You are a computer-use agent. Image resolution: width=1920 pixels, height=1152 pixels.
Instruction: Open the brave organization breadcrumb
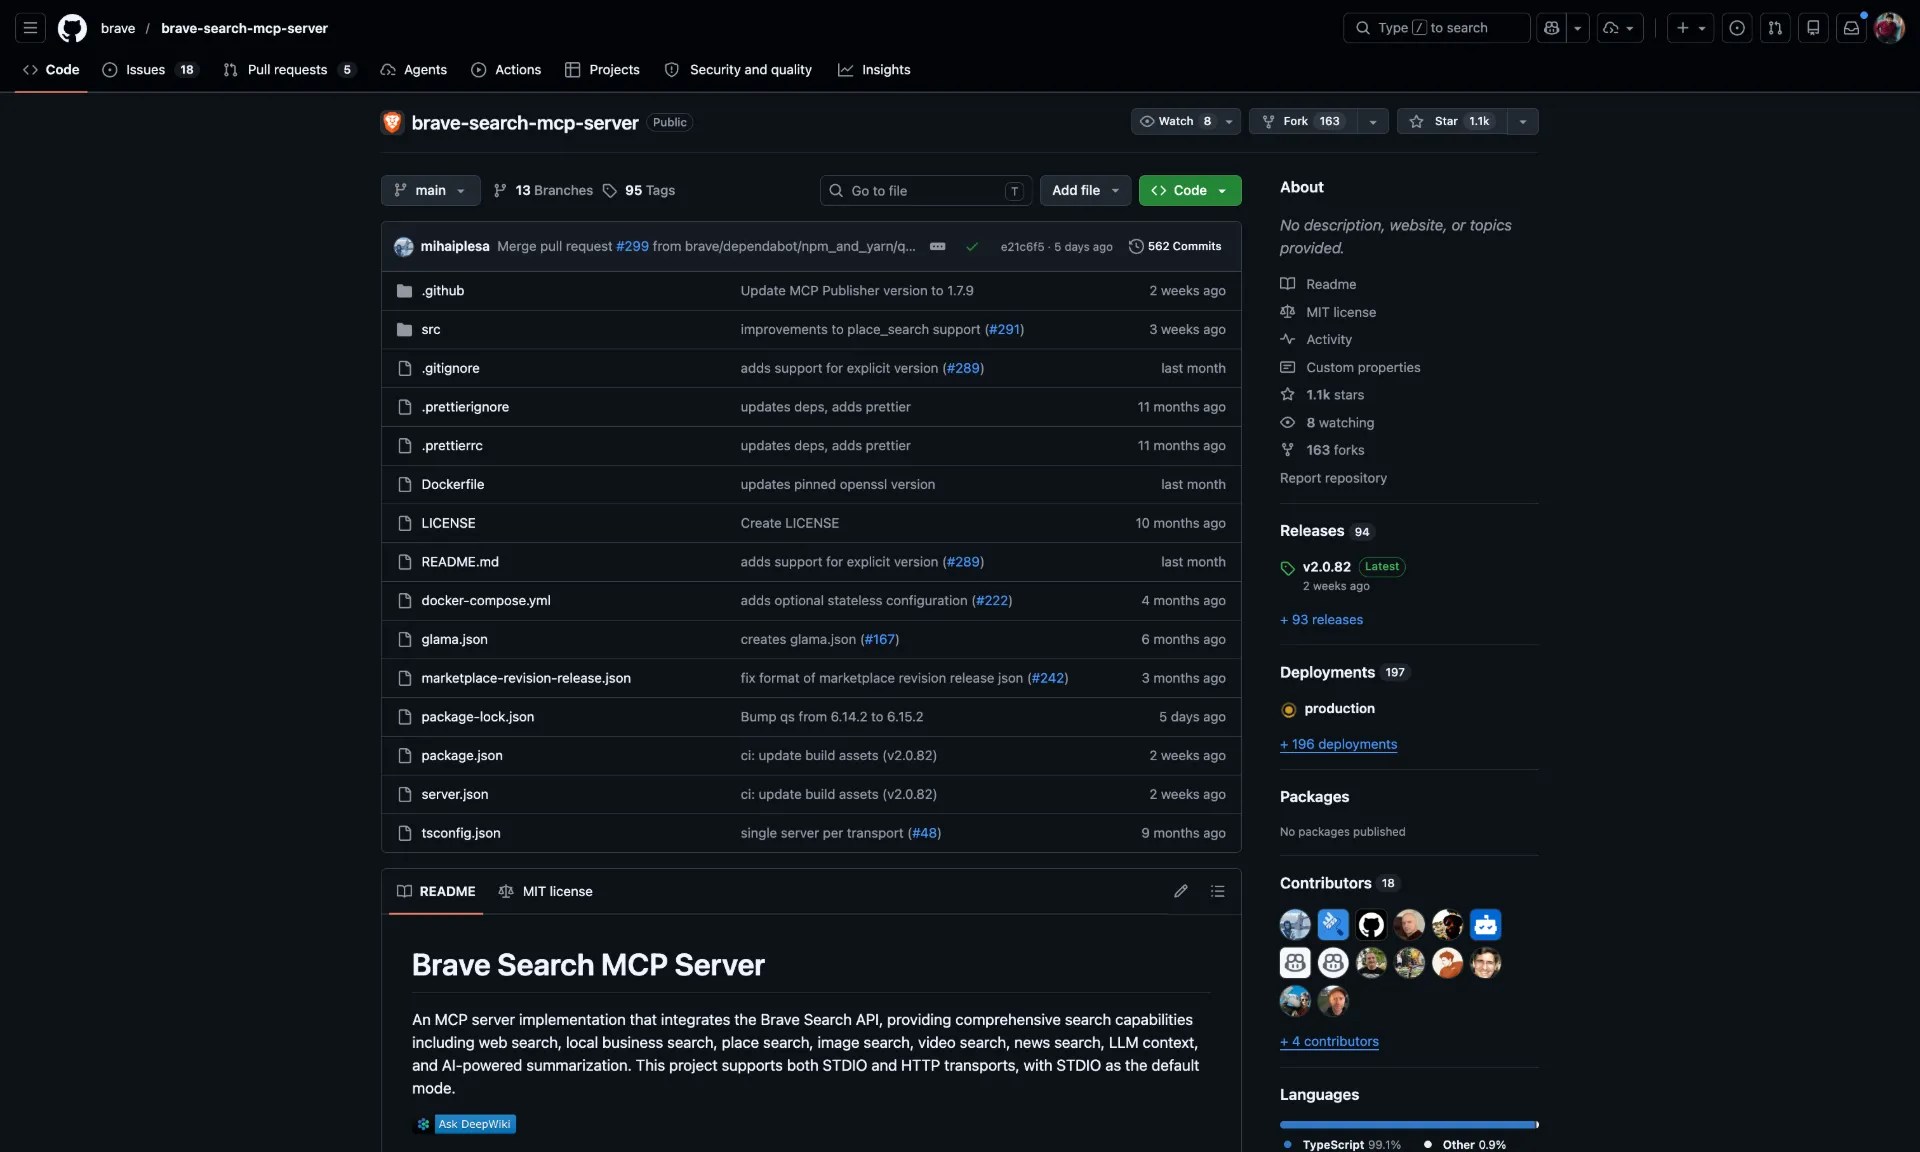[118, 28]
